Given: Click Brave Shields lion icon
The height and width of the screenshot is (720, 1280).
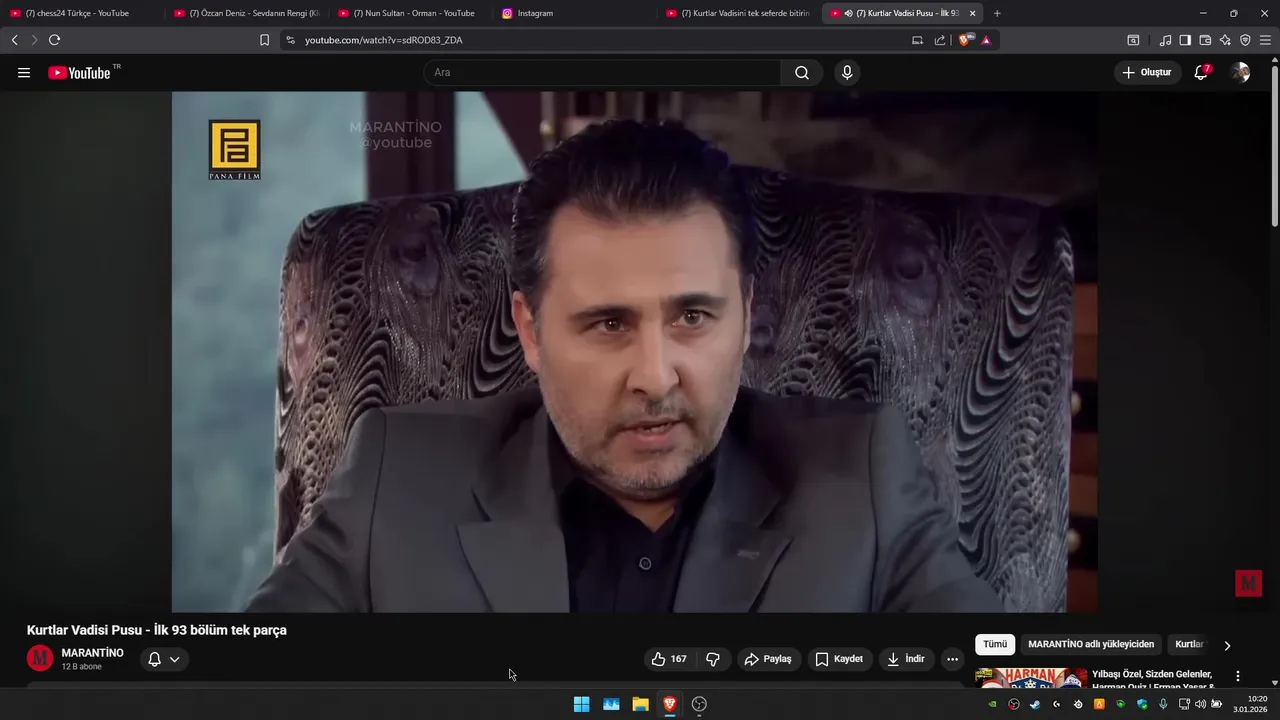Looking at the screenshot, I should click(x=964, y=40).
